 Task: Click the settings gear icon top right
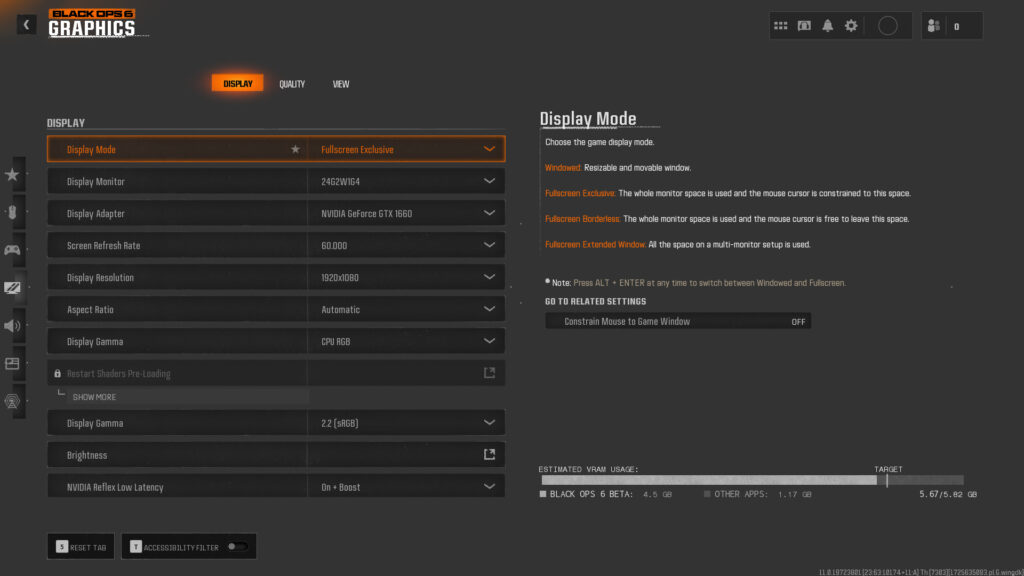tap(851, 24)
